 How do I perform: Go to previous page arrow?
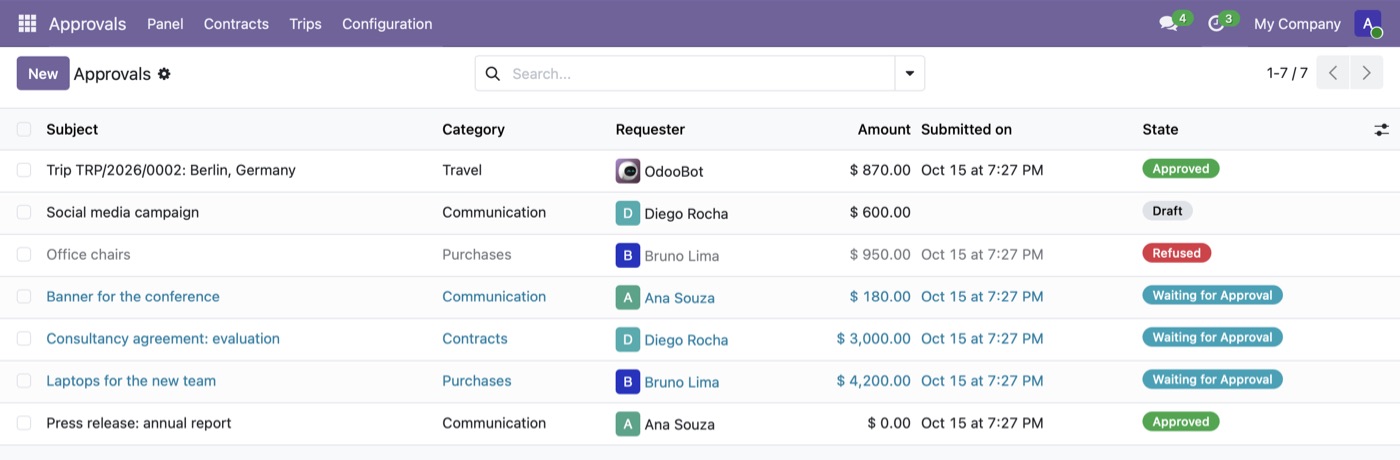tap(1333, 73)
